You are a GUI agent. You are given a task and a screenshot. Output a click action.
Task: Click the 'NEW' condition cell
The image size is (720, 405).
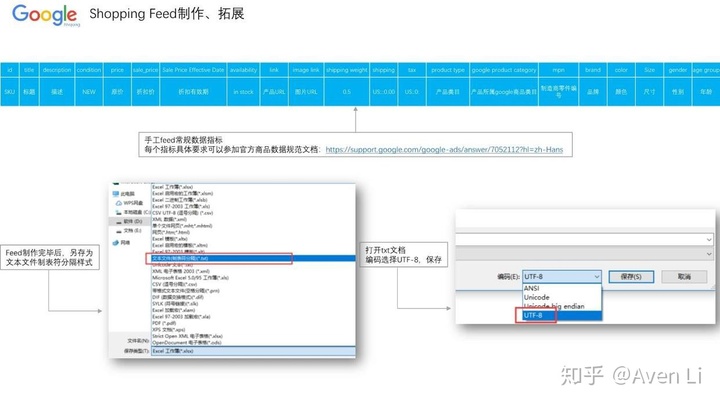coord(89,92)
